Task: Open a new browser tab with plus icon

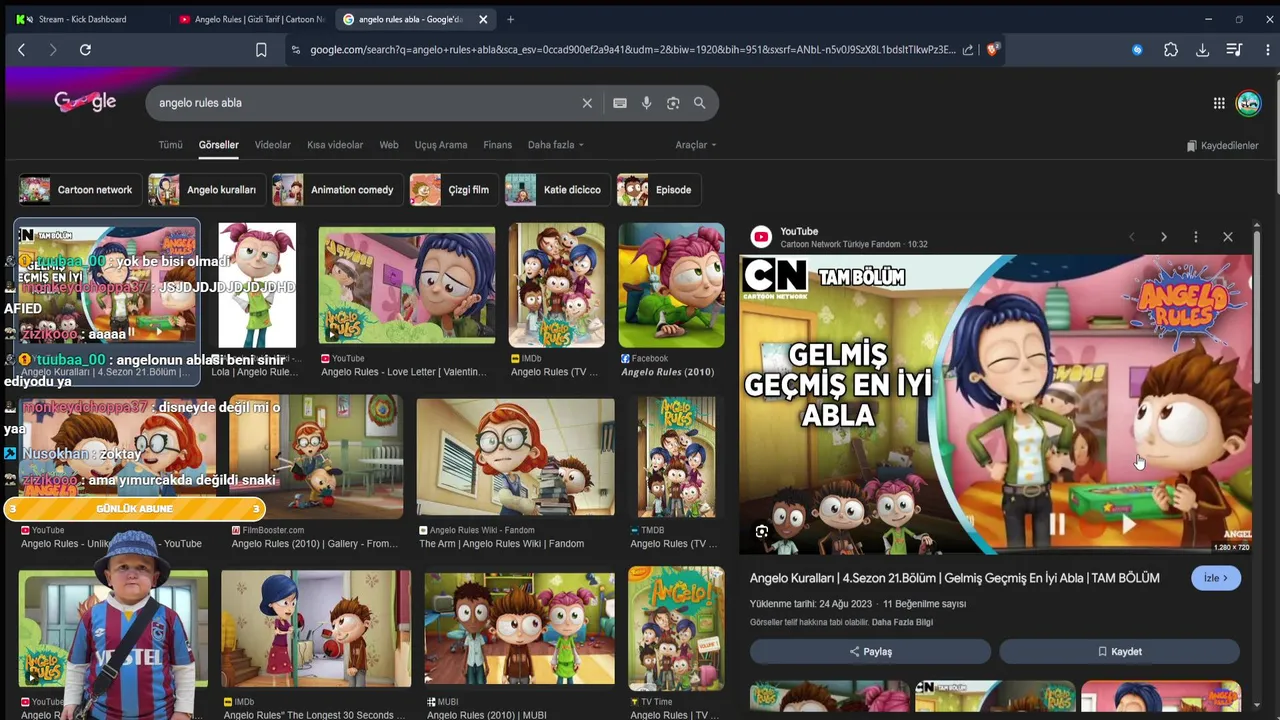Action: click(x=510, y=19)
